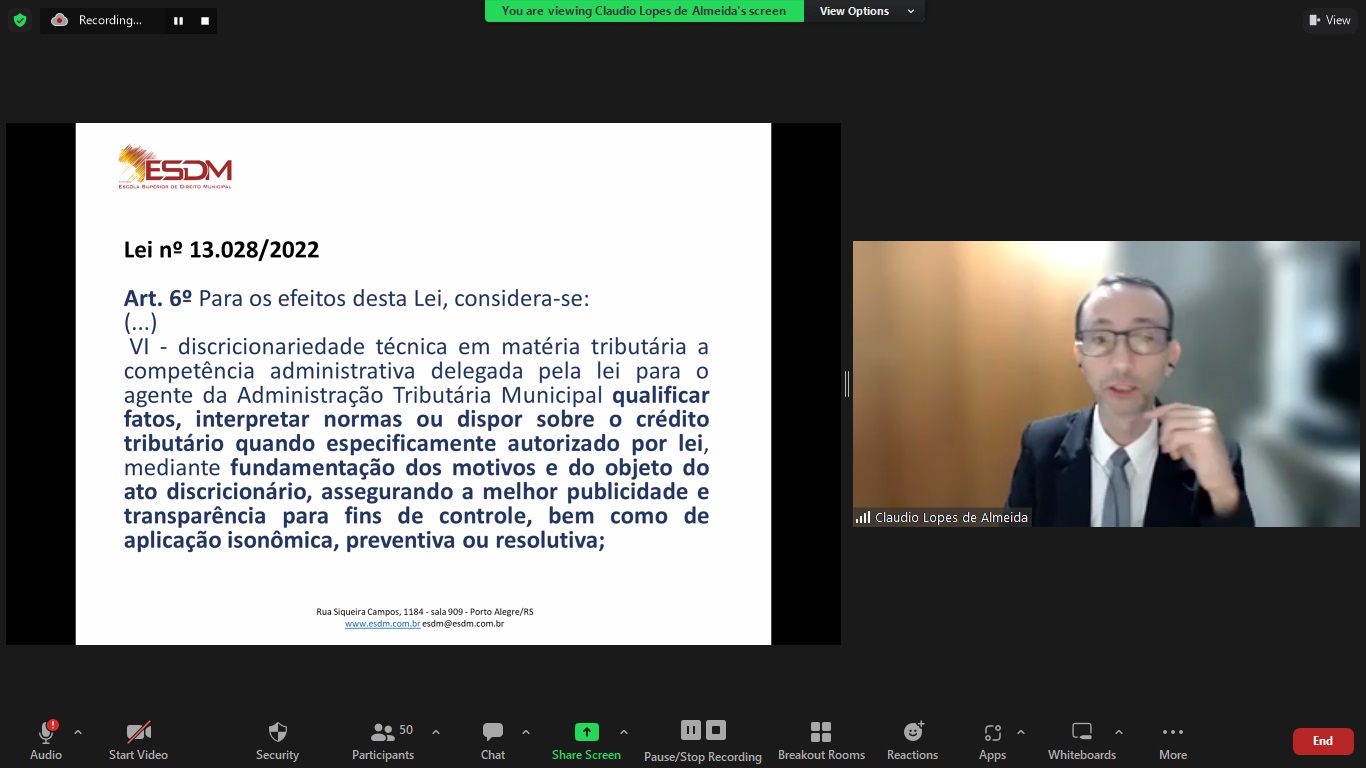This screenshot has width=1366, height=768.
Task: Expand the Apps options chevron
Action: pyautogui.click(x=1021, y=732)
